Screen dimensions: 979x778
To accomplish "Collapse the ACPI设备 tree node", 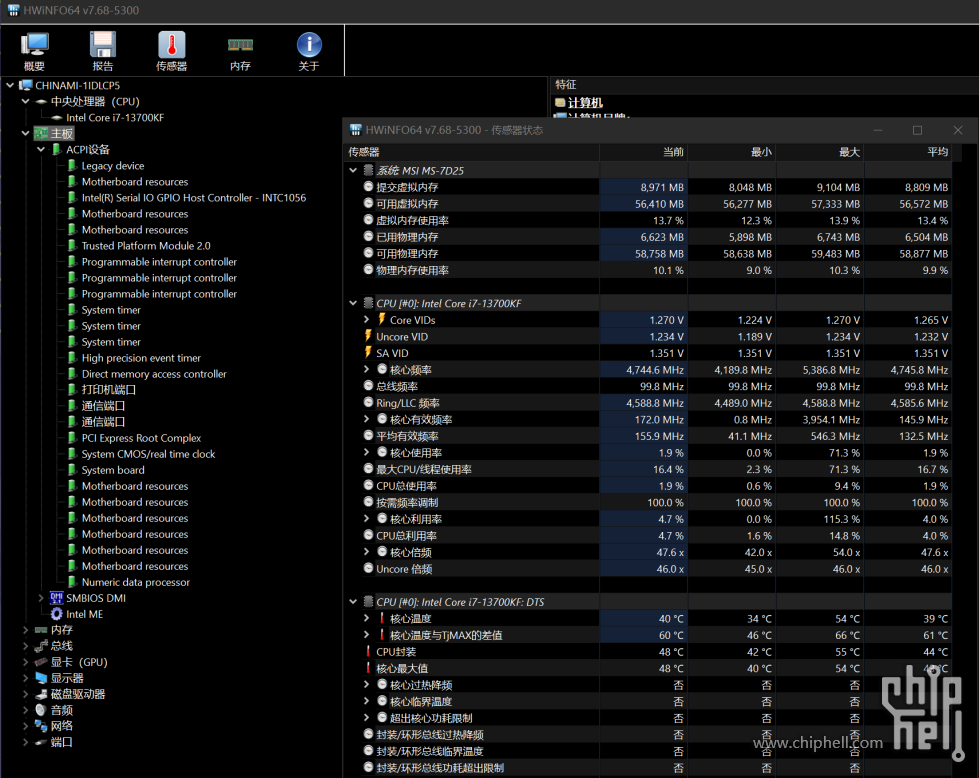I will [41, 150].
